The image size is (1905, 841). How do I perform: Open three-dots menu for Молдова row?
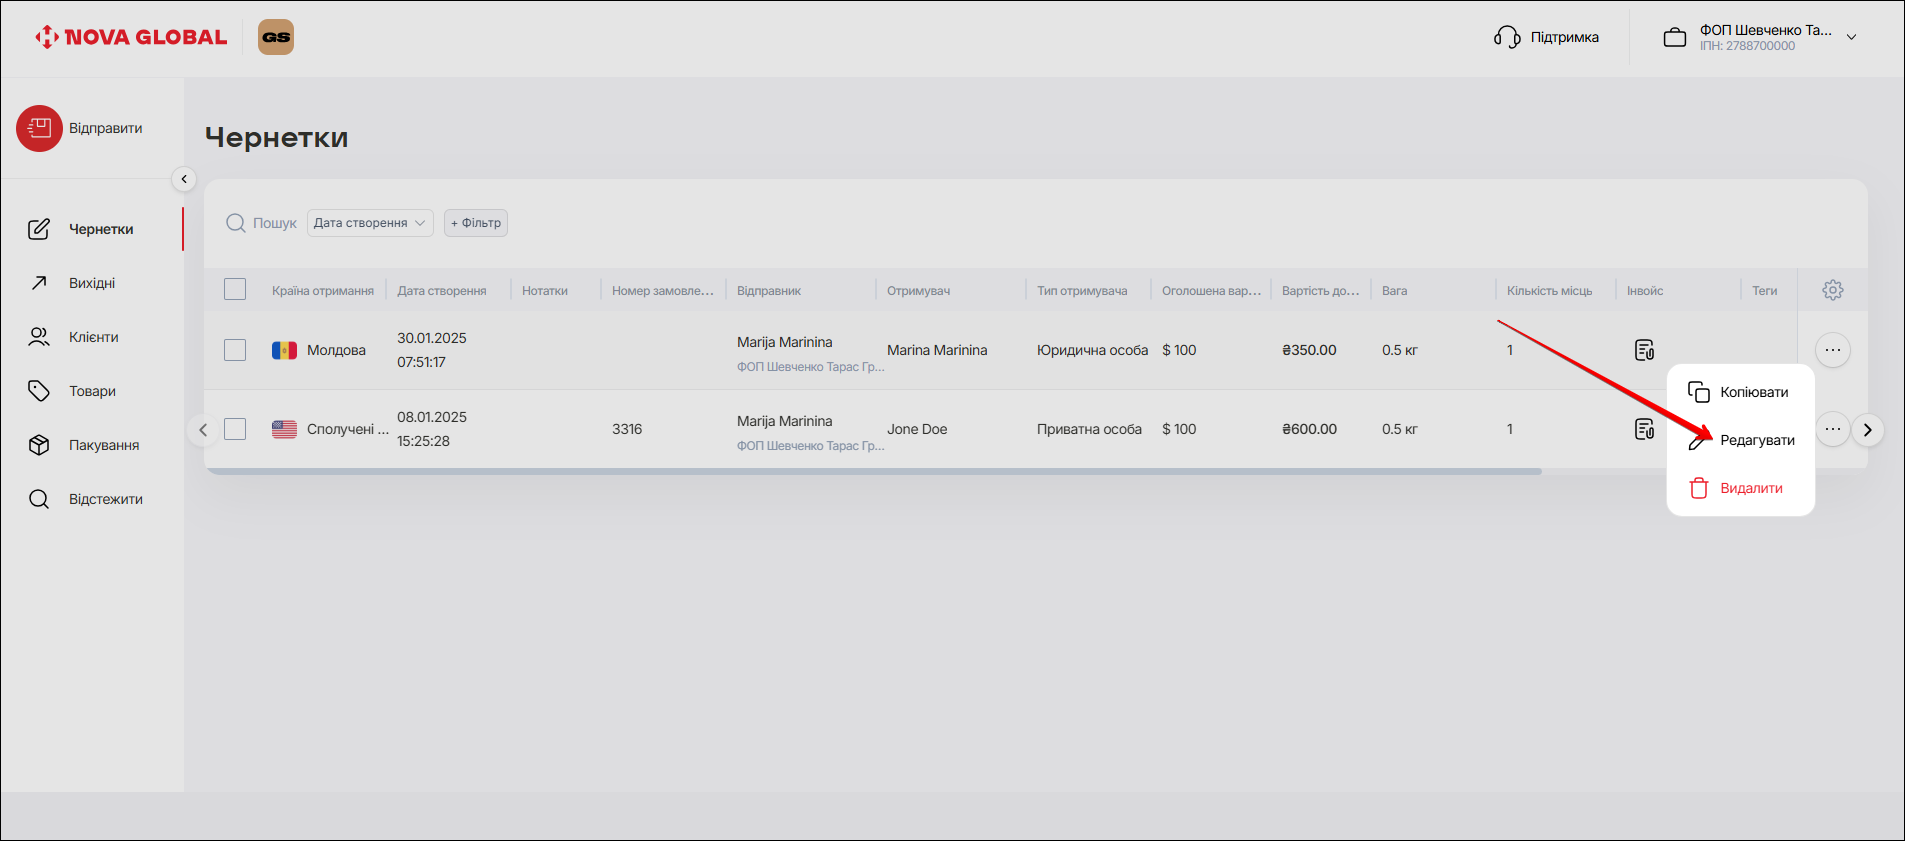pos(1832,350)
